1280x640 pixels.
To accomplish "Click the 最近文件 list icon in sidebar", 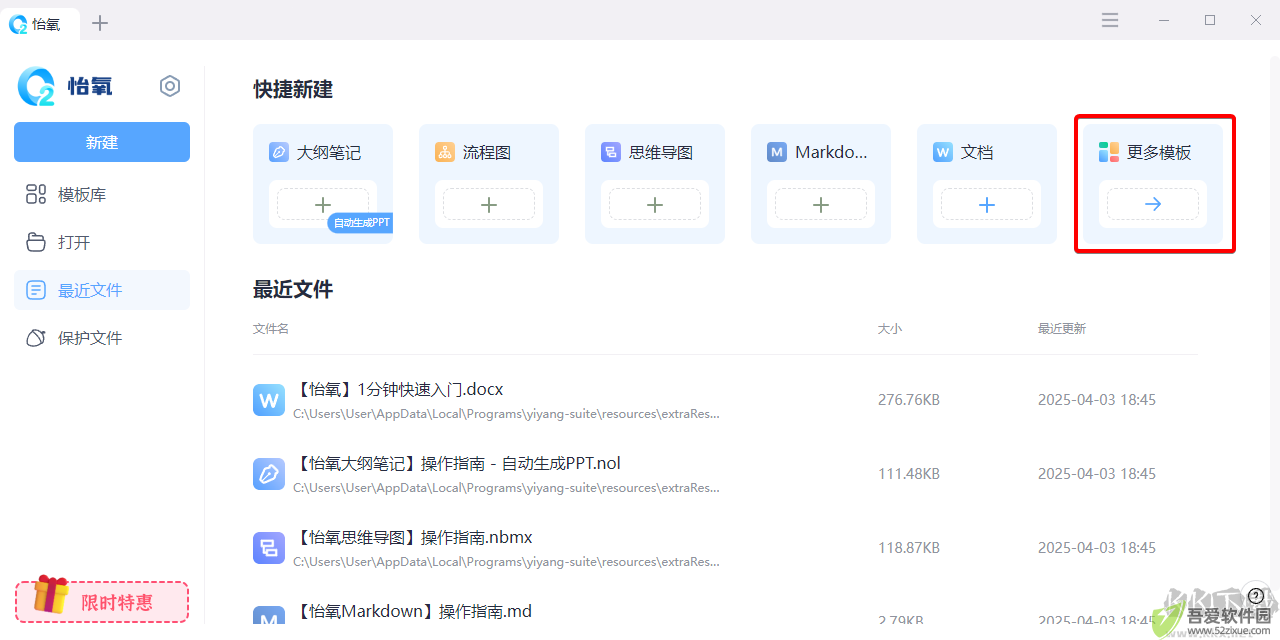I will click(x=36, y=290).
